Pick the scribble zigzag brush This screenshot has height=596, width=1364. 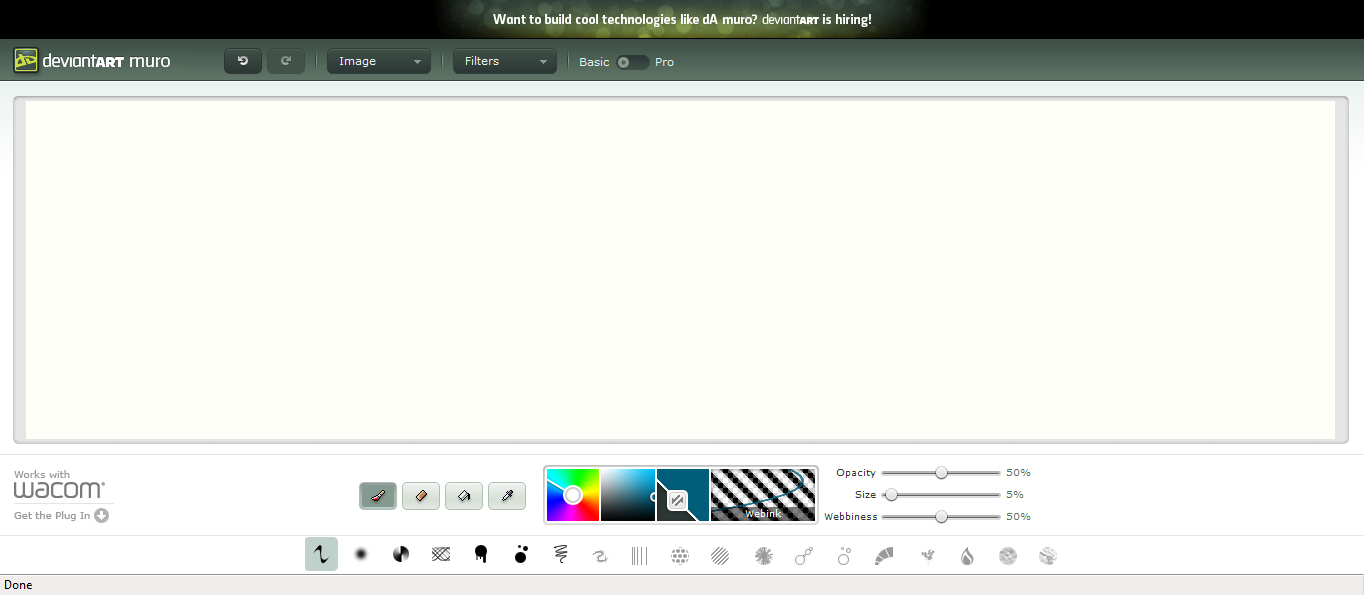tap(560, 555)
